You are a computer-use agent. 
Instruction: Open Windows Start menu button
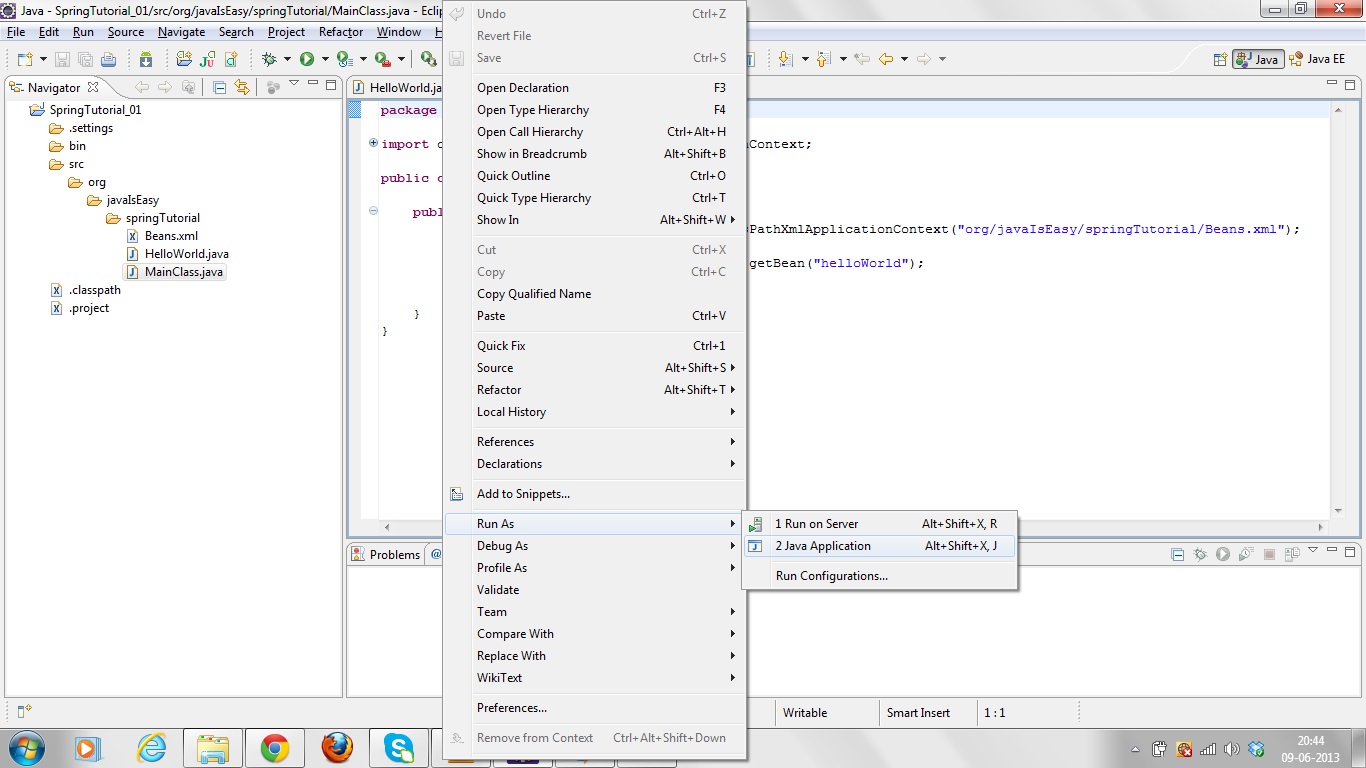(x=26, y=748)
